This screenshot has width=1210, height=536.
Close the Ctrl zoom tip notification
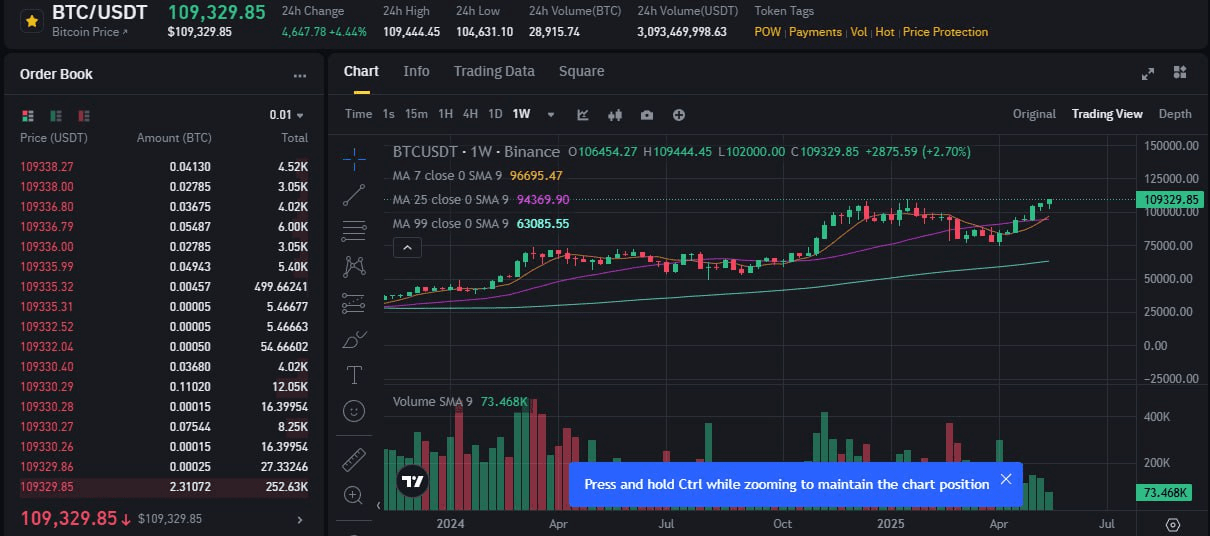pos(1005,479)
